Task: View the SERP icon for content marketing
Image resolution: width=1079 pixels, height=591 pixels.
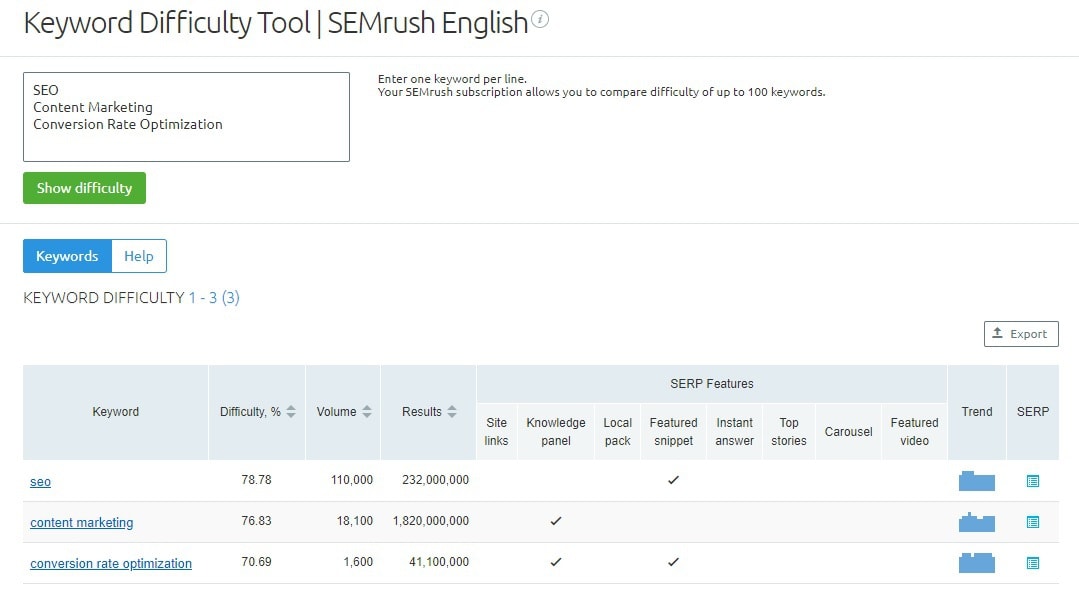Action: (1033, 521)
